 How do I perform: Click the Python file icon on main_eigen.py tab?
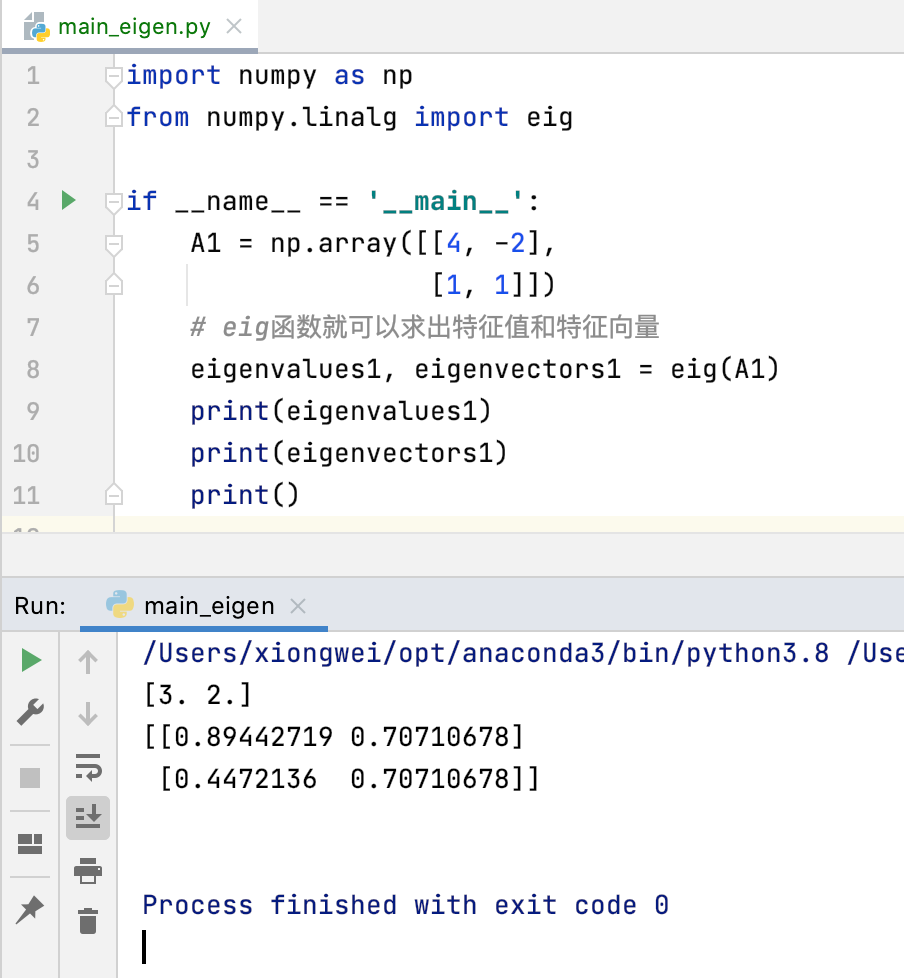(36, 27)
